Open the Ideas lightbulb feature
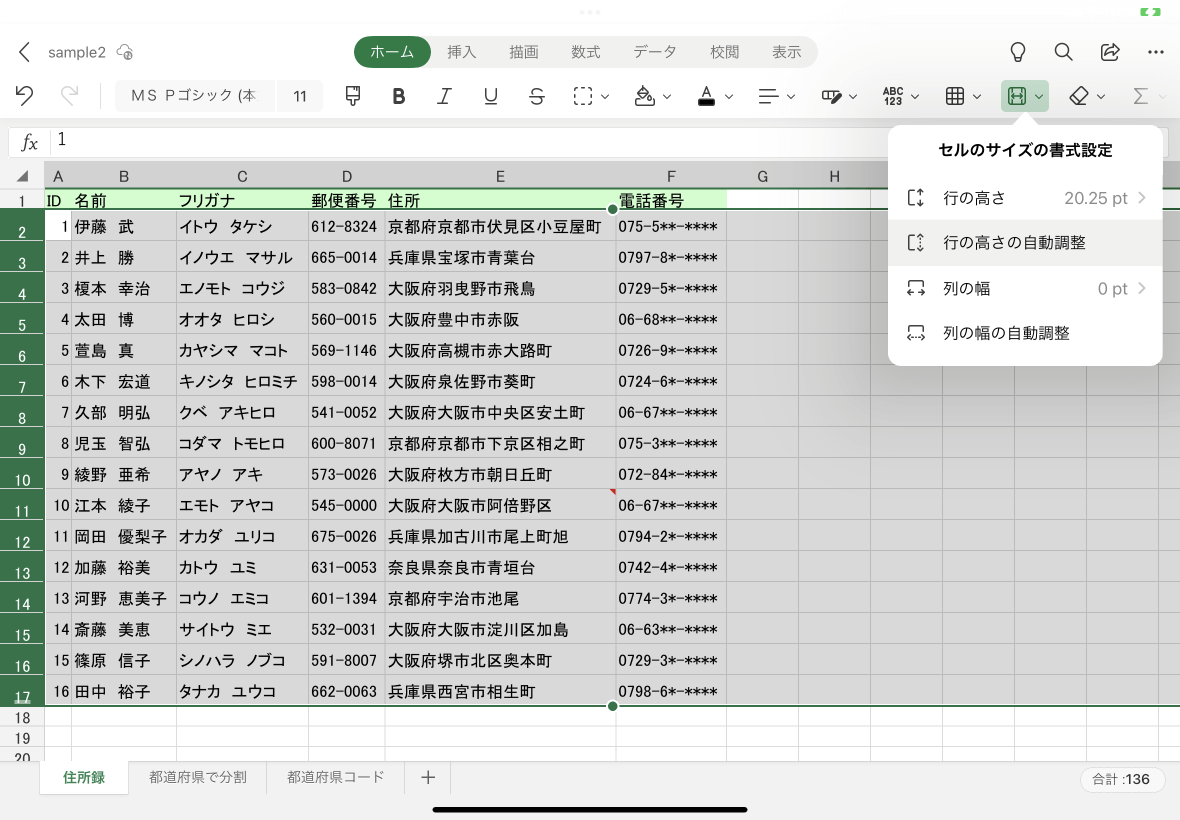This screenshot has height=820, width=1180. click(1017, 51)
